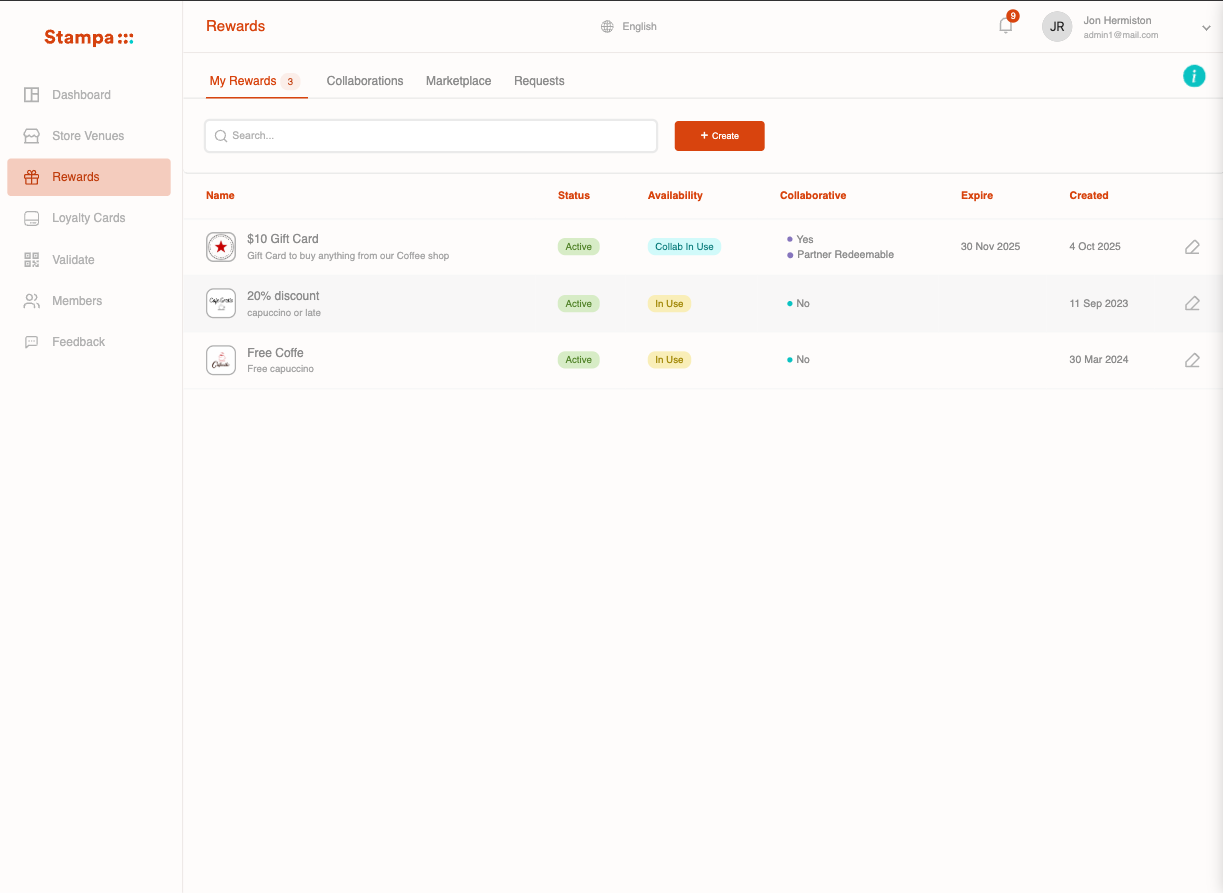1223x893 pixels.
Task: Click the Create button
Action: pyautogui.click(x=719, y=135)
